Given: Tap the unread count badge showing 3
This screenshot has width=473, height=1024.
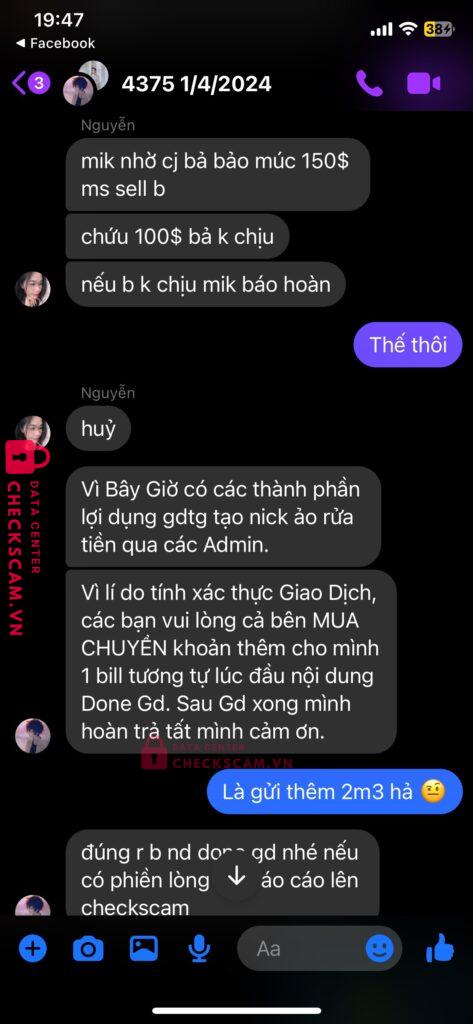Looking at the screenshot, I should pyautogui.click(x=39, y=83).
